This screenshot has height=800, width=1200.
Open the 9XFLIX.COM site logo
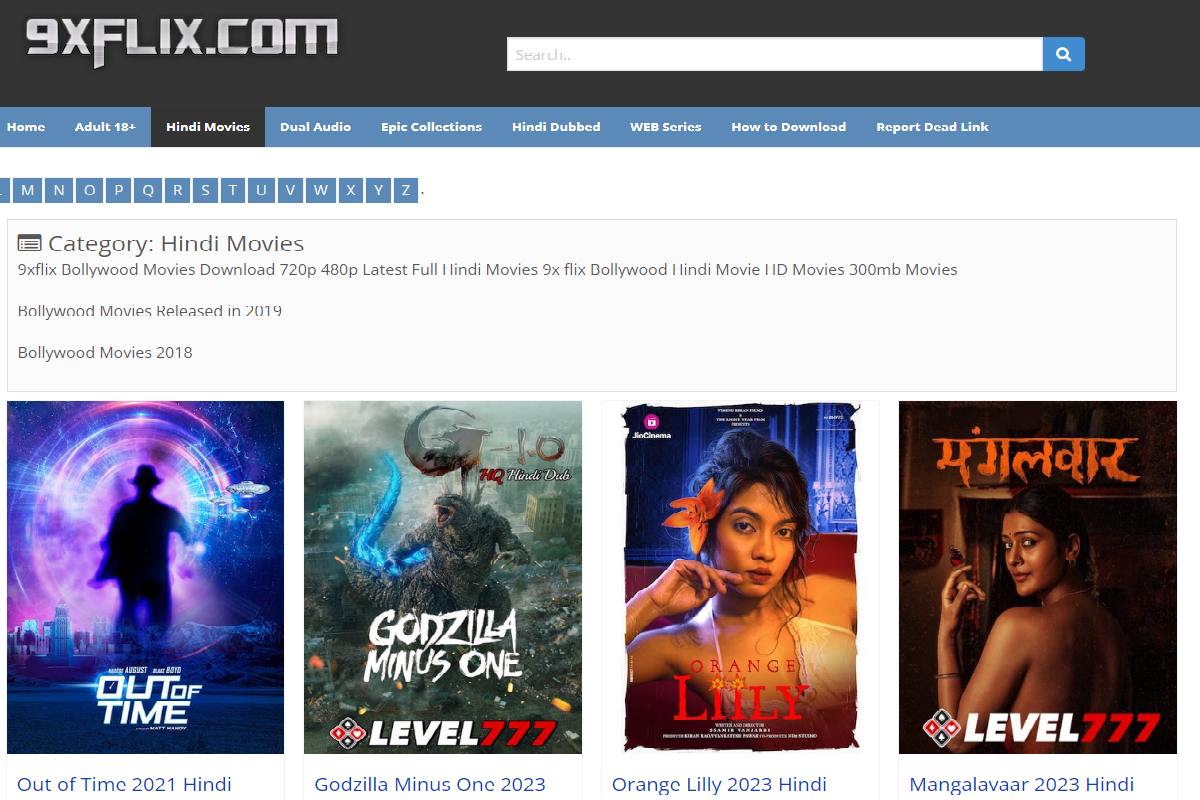(x=181, y=41)
